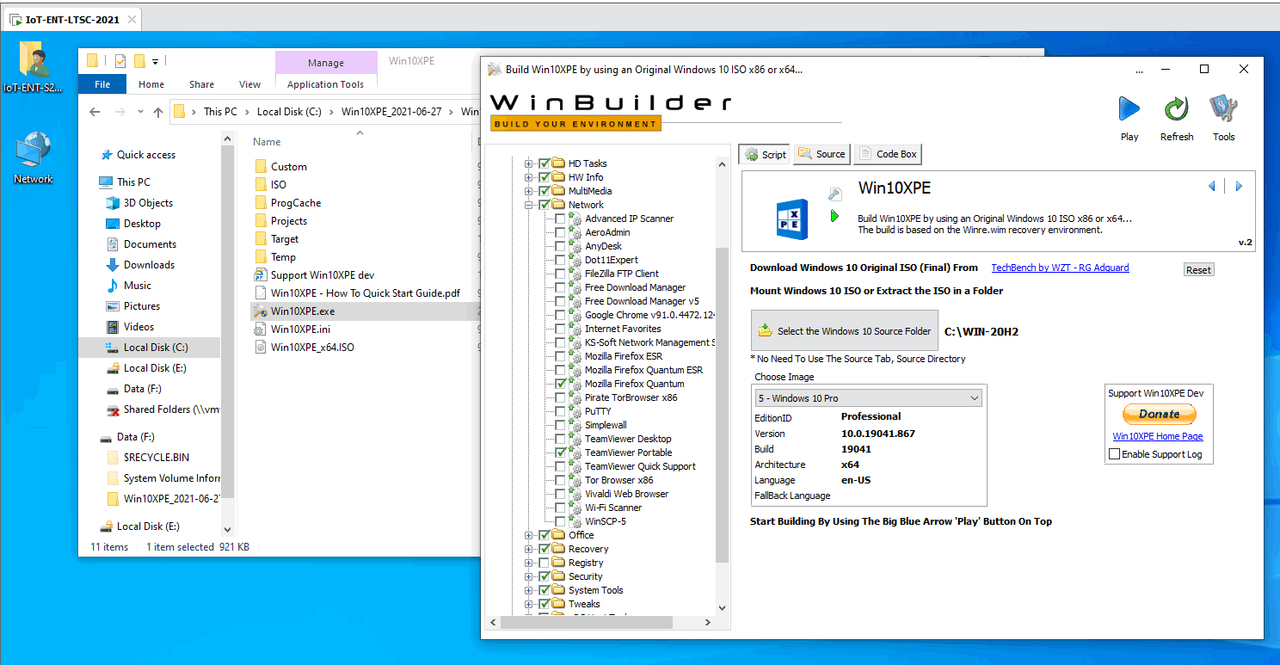Check the FileZilla FTP Client checkbox
1280x665 pixels.
point(559,273)
